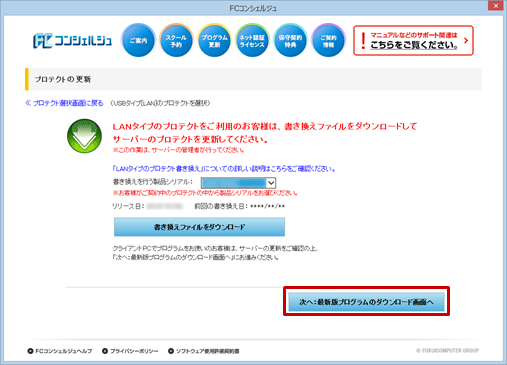Open the ご契約情報 circle icon
Screen dimensions: 507x365
click(x=328, y=40)
